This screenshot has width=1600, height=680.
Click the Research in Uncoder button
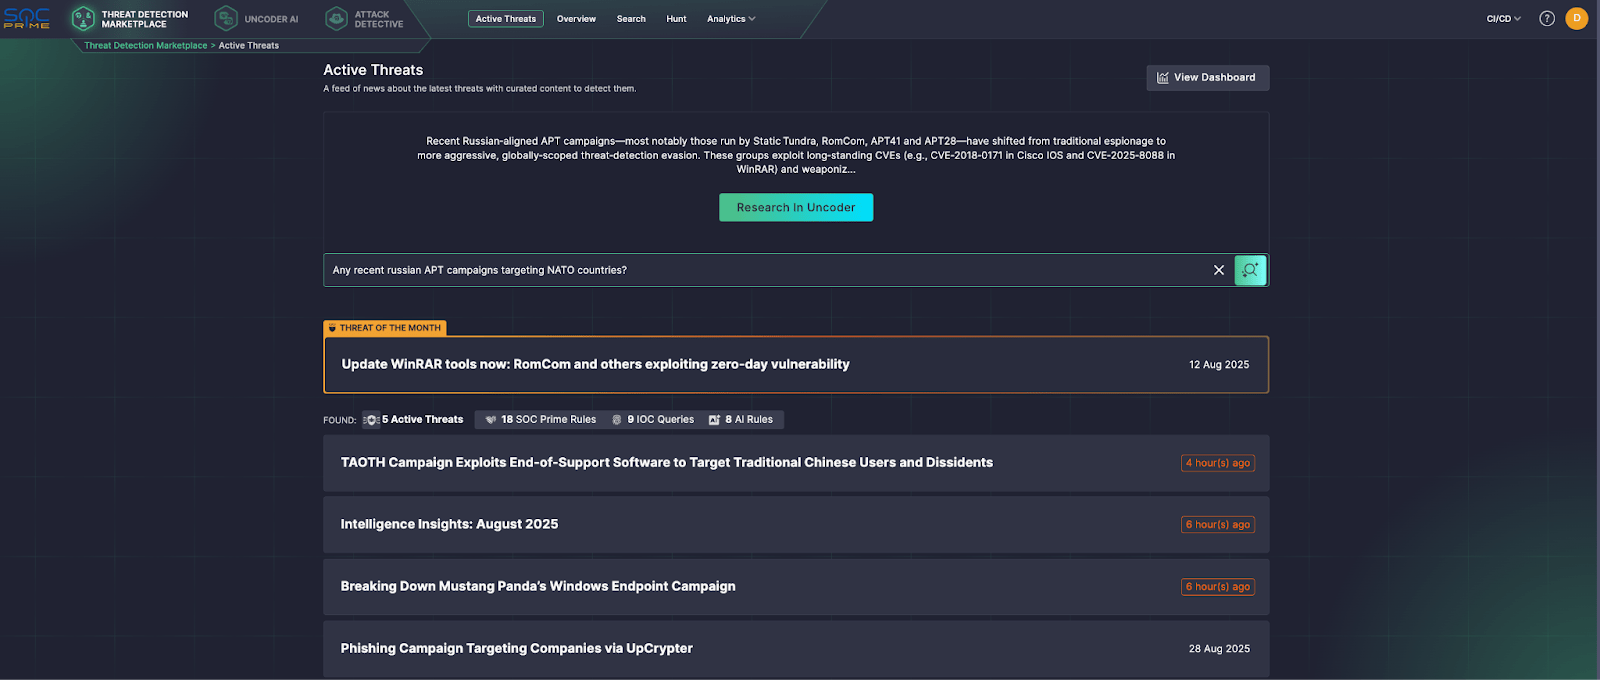tap(796, 207)
